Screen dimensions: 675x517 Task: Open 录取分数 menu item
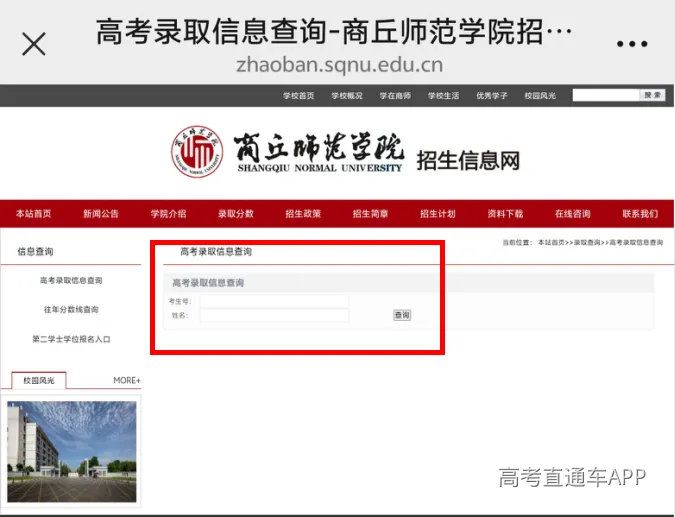pos(235,214)
